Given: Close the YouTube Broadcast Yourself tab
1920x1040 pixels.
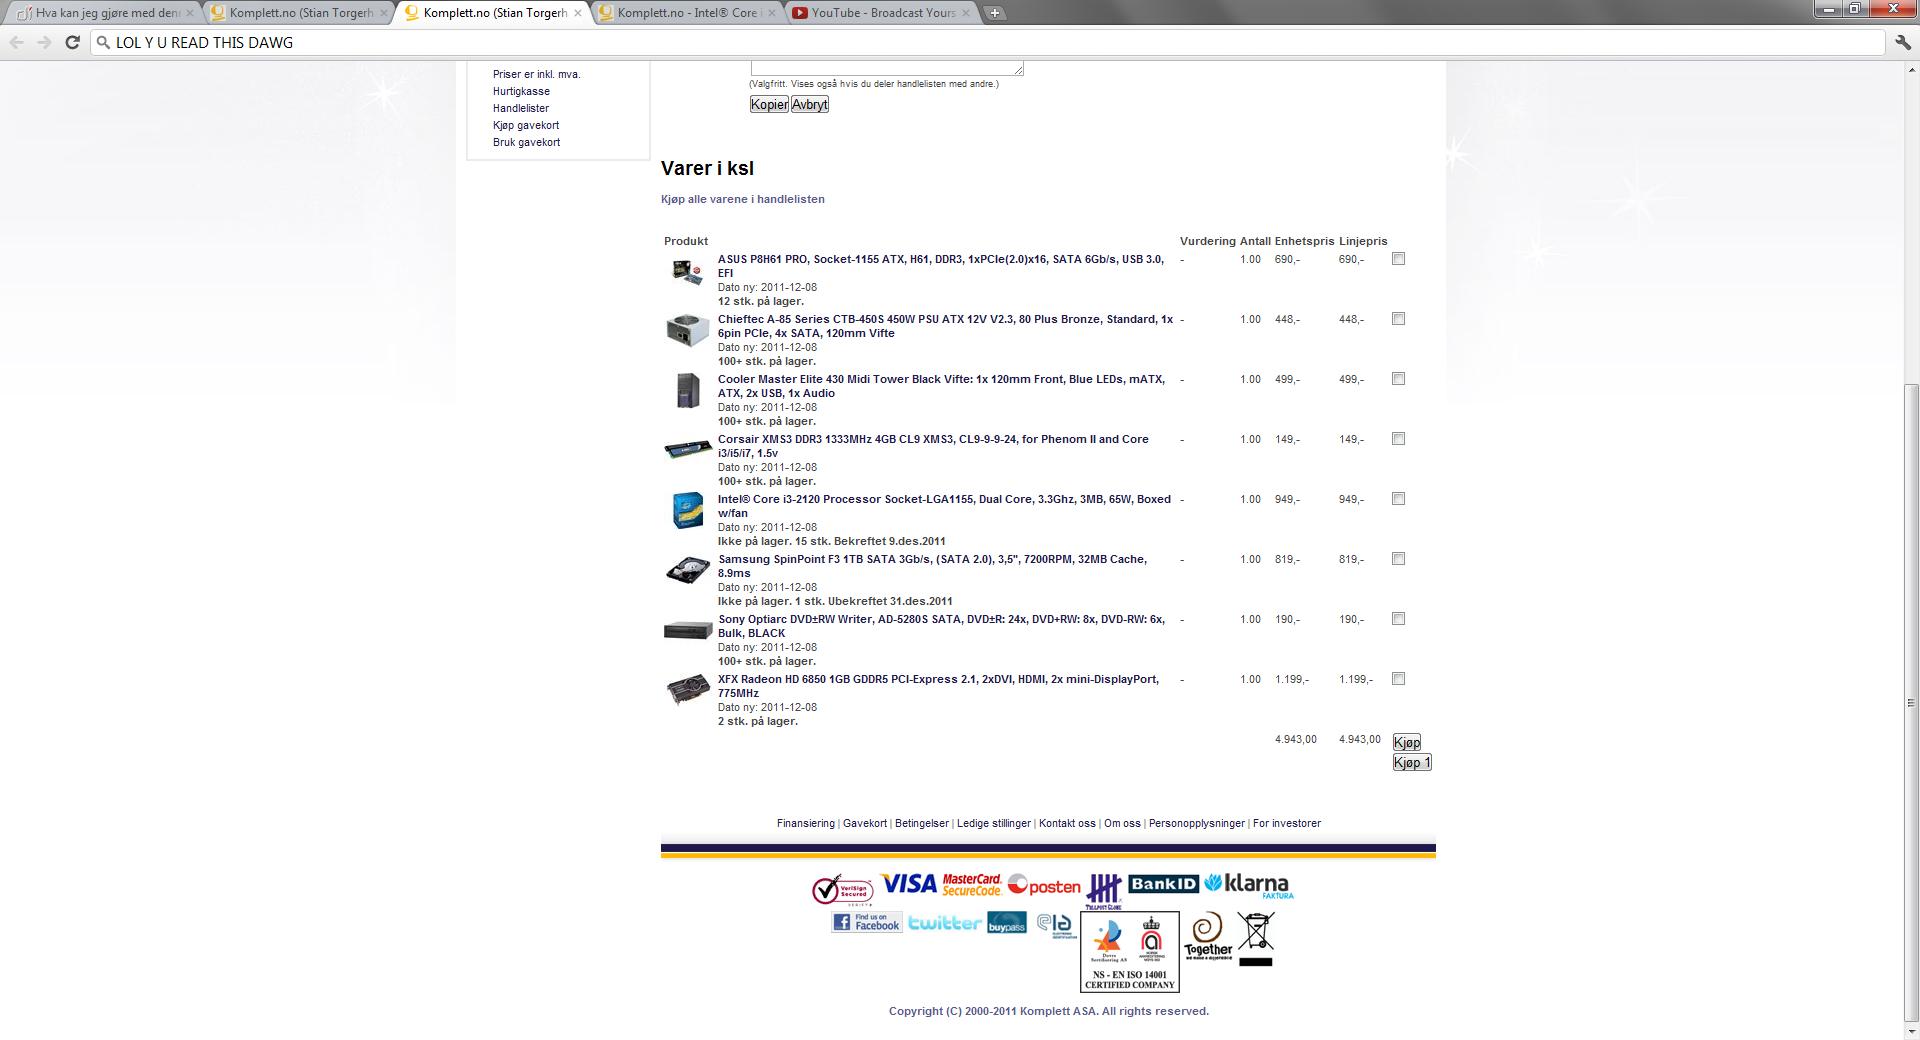Looking at the screenshot, I should 965,13.
